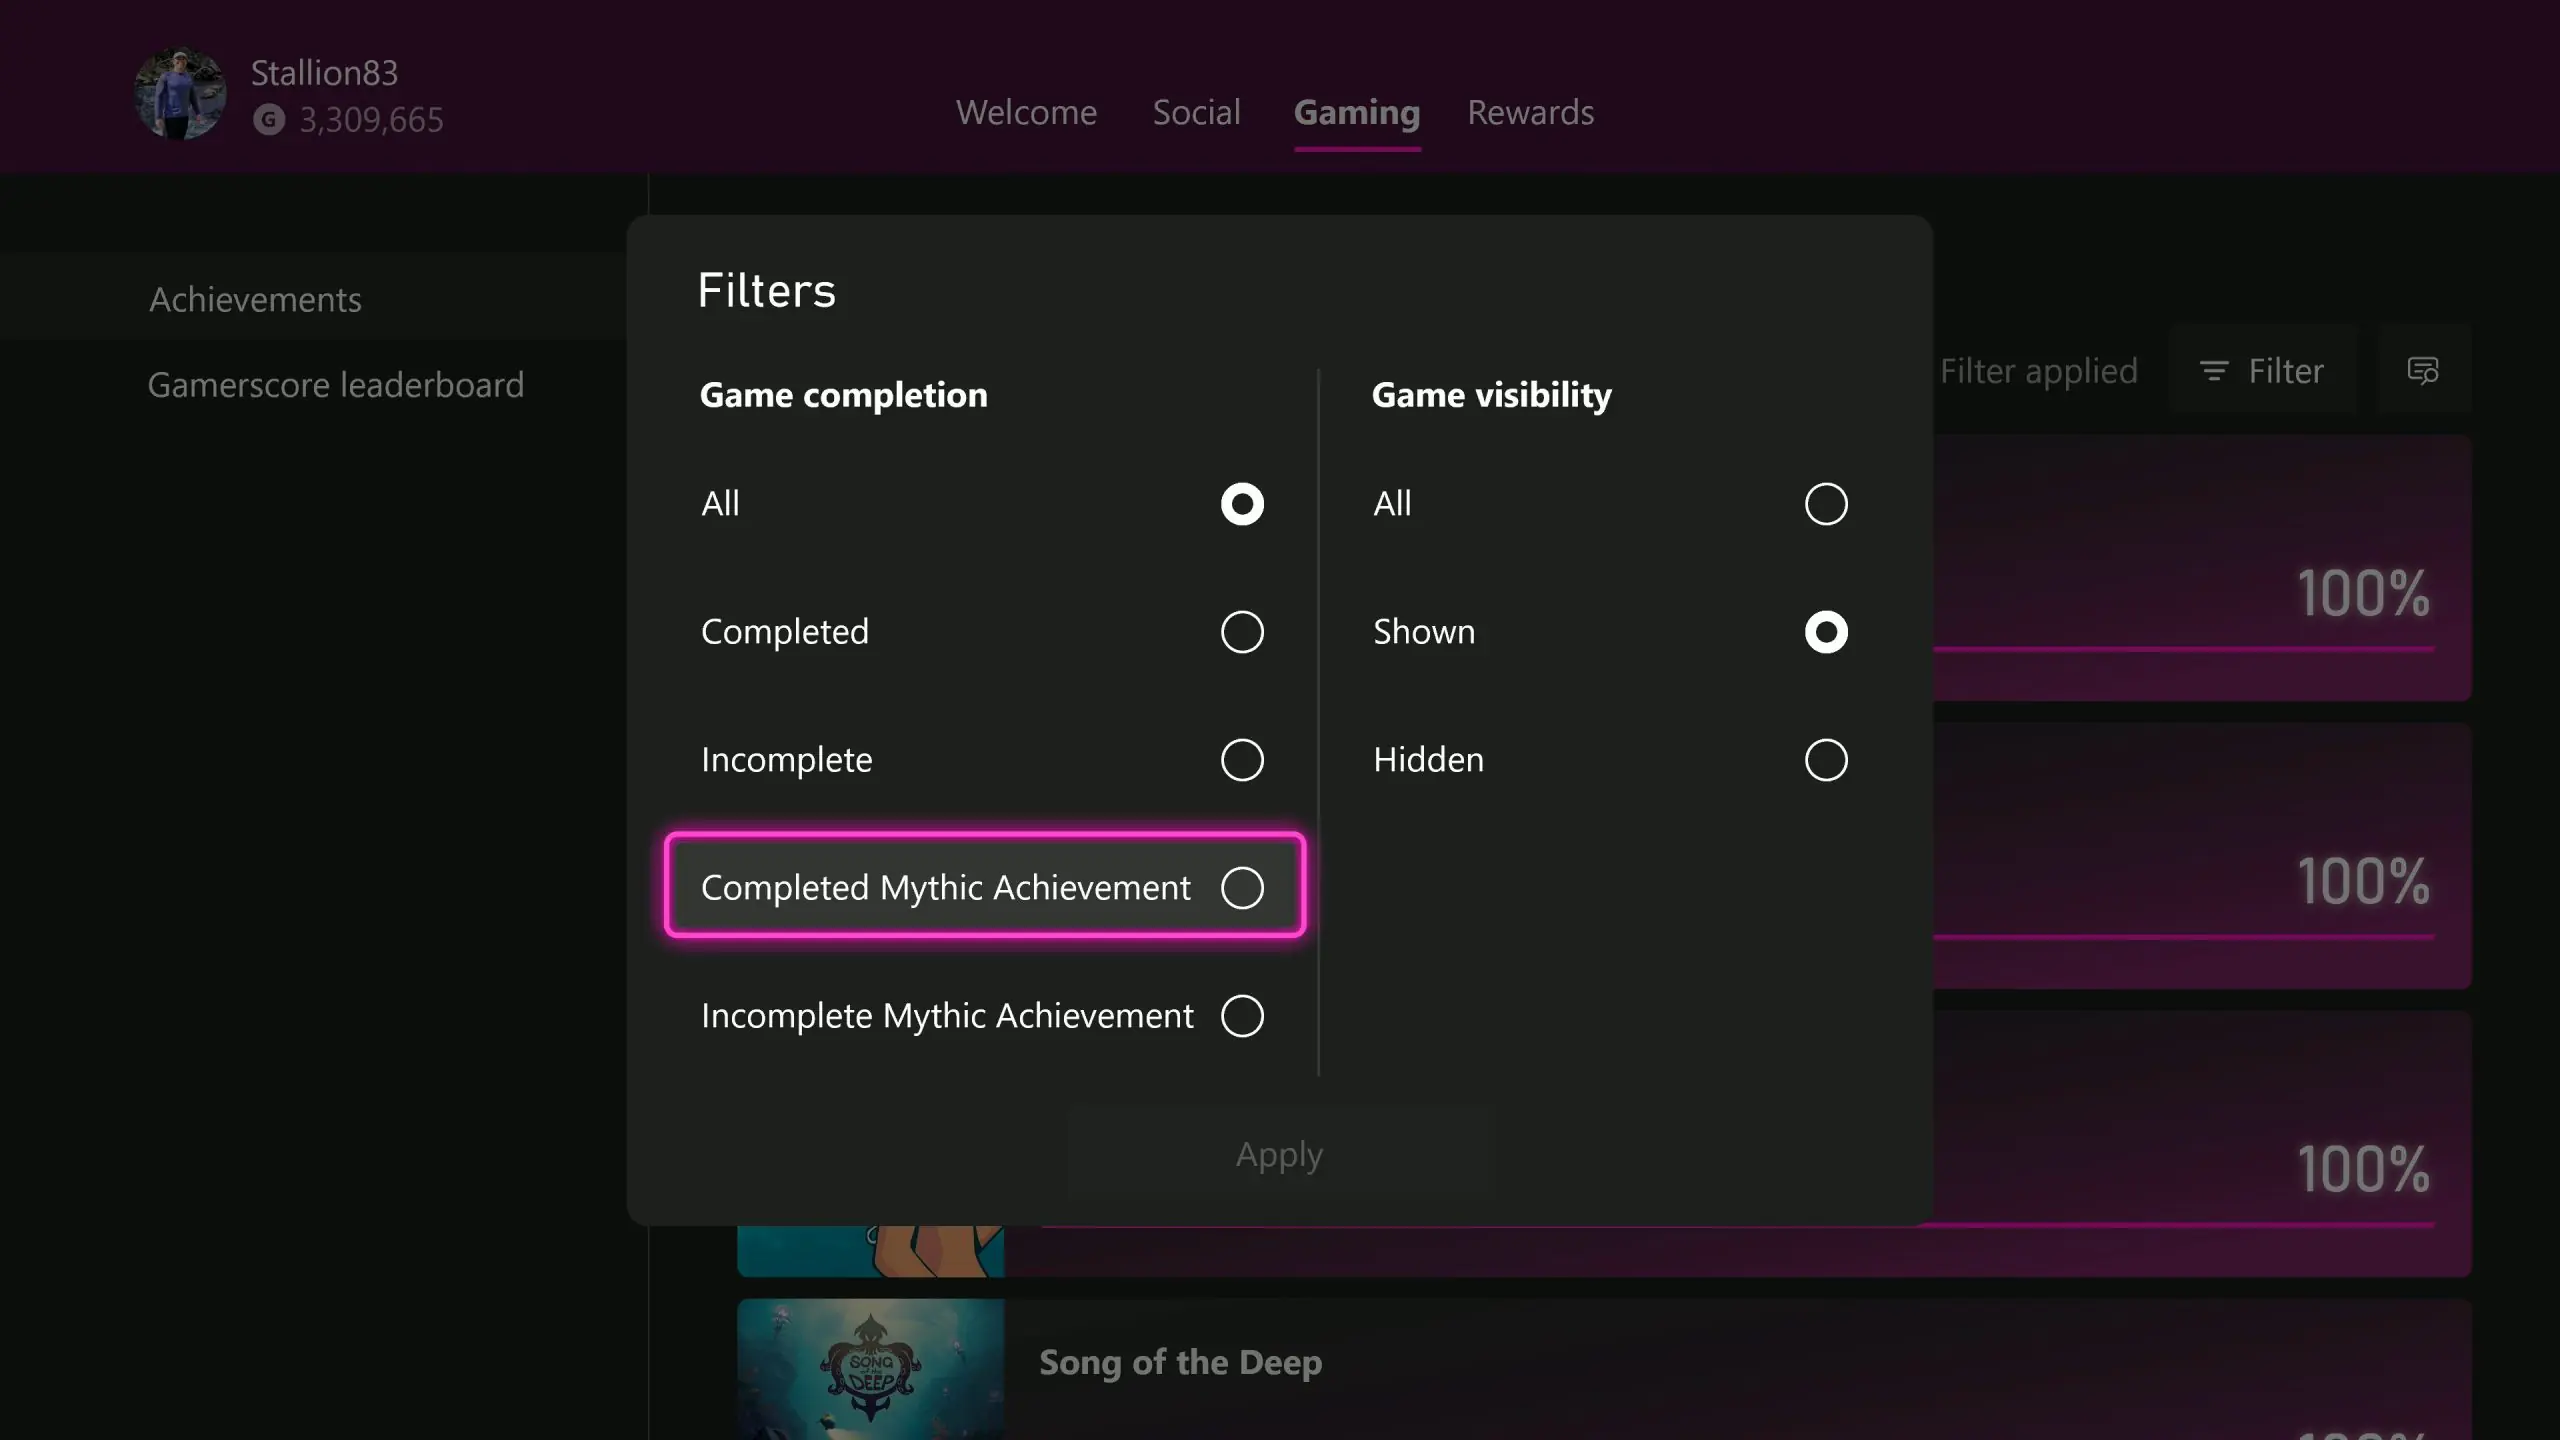Screen dimensions: 2560x1440
Task: Choose the Incomplete completion filter
Action: pos(984,759)
